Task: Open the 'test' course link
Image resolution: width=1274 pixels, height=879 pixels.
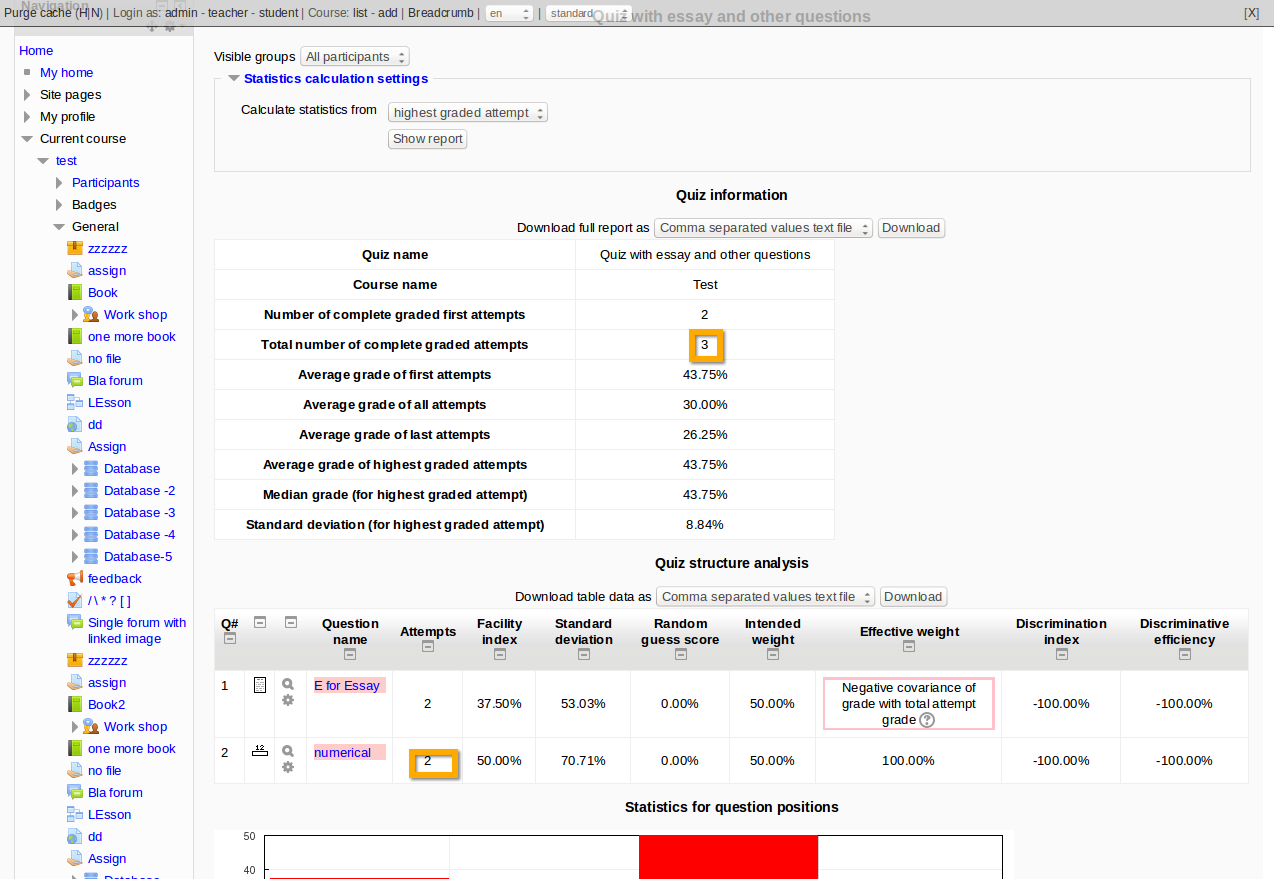Action: coord(66,161)
